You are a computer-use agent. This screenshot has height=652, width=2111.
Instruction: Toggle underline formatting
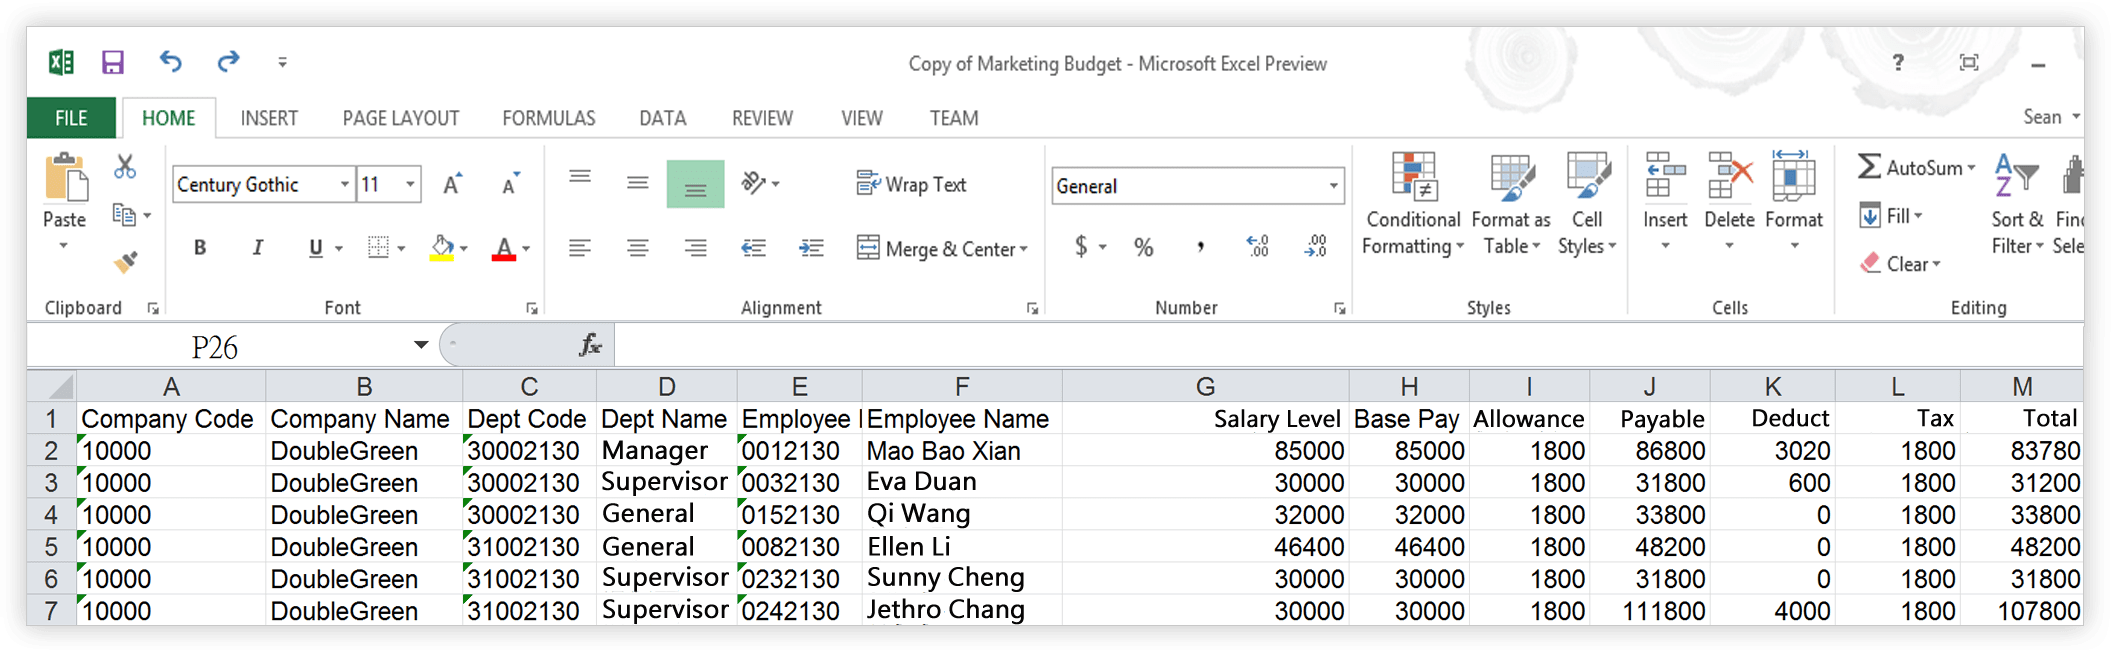[316, 248]
